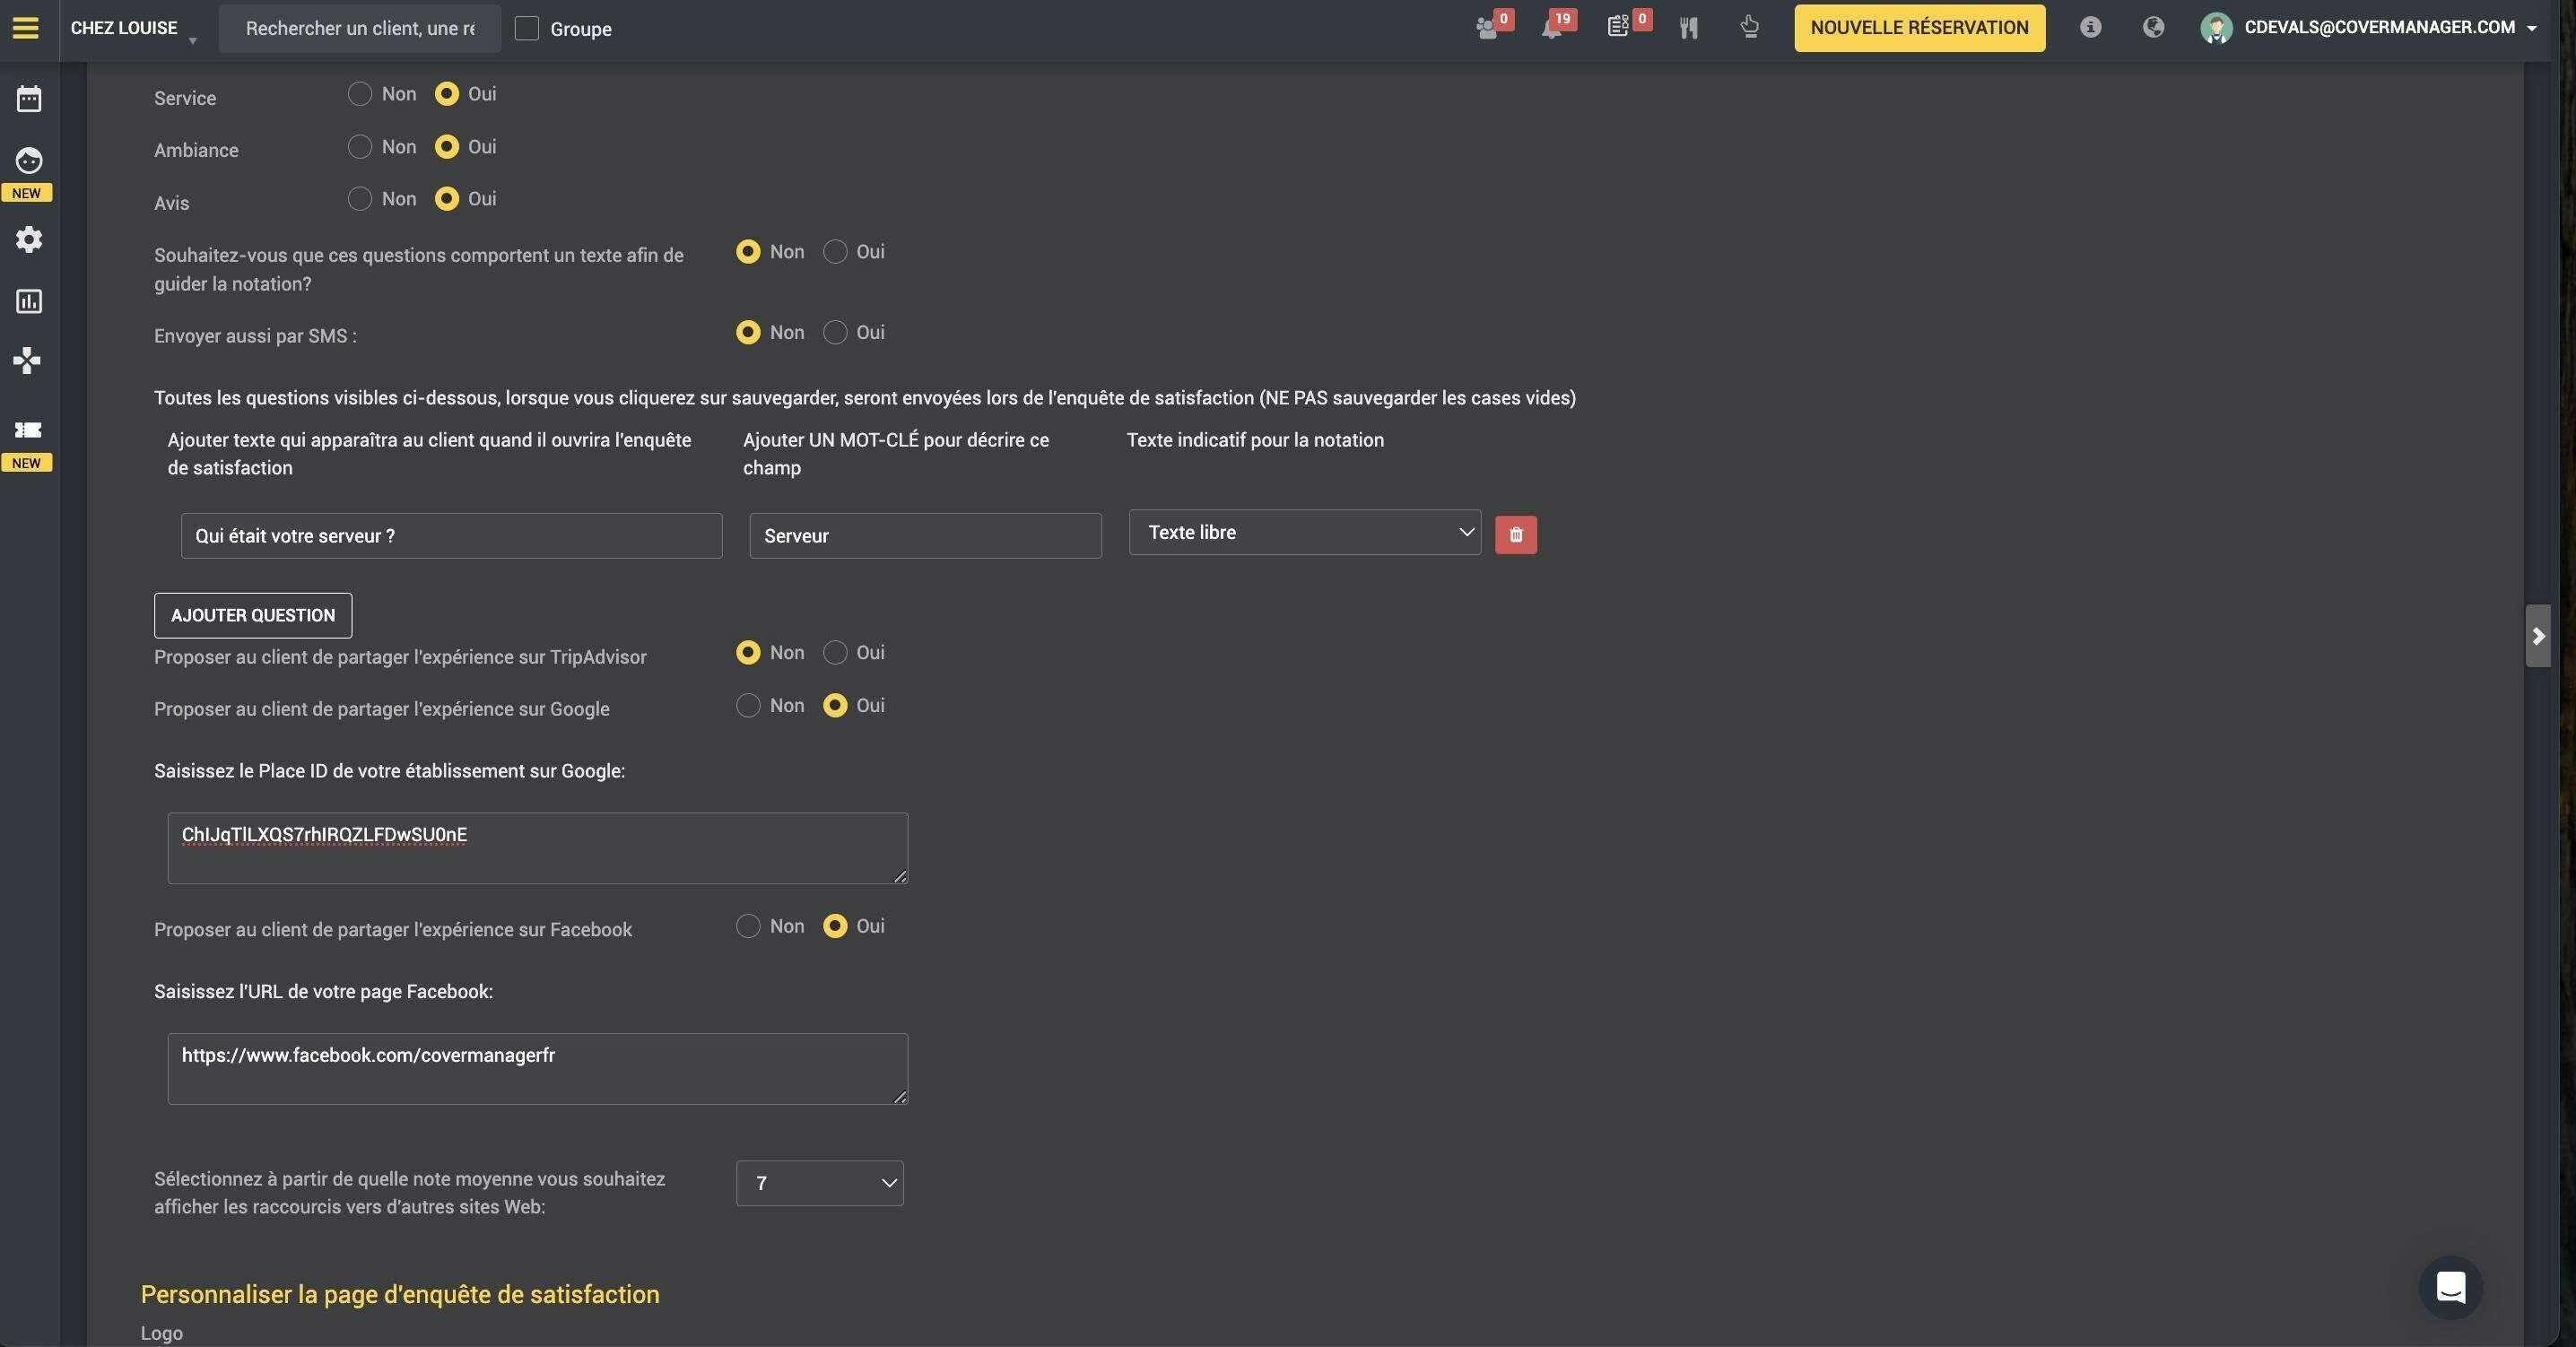Open the average note dropdown showing 7
Image resolution: width=2576 pixels, height=1347 pixels.
(x=820, y=1183)
